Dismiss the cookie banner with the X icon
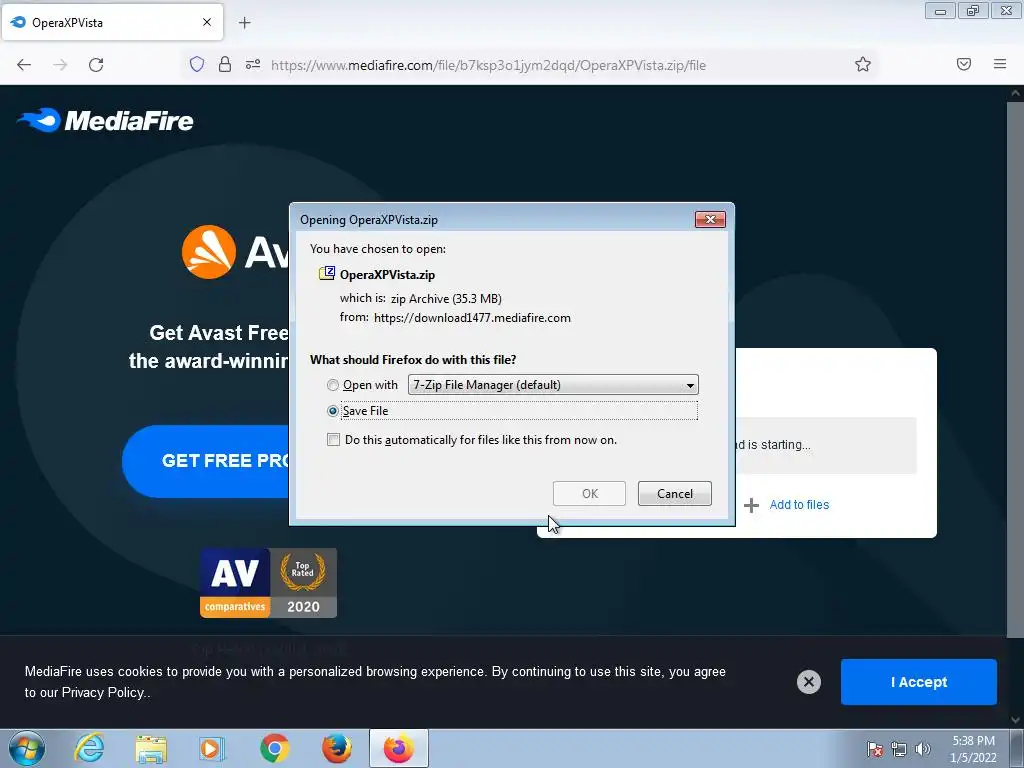 (x=808, y=682)
